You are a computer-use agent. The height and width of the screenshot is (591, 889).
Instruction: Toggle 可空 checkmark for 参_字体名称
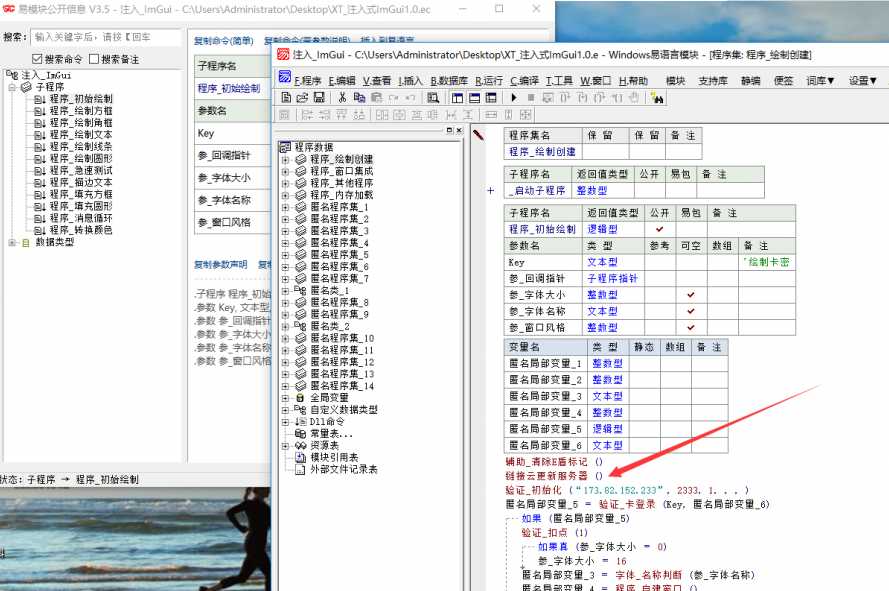point(691,311)
